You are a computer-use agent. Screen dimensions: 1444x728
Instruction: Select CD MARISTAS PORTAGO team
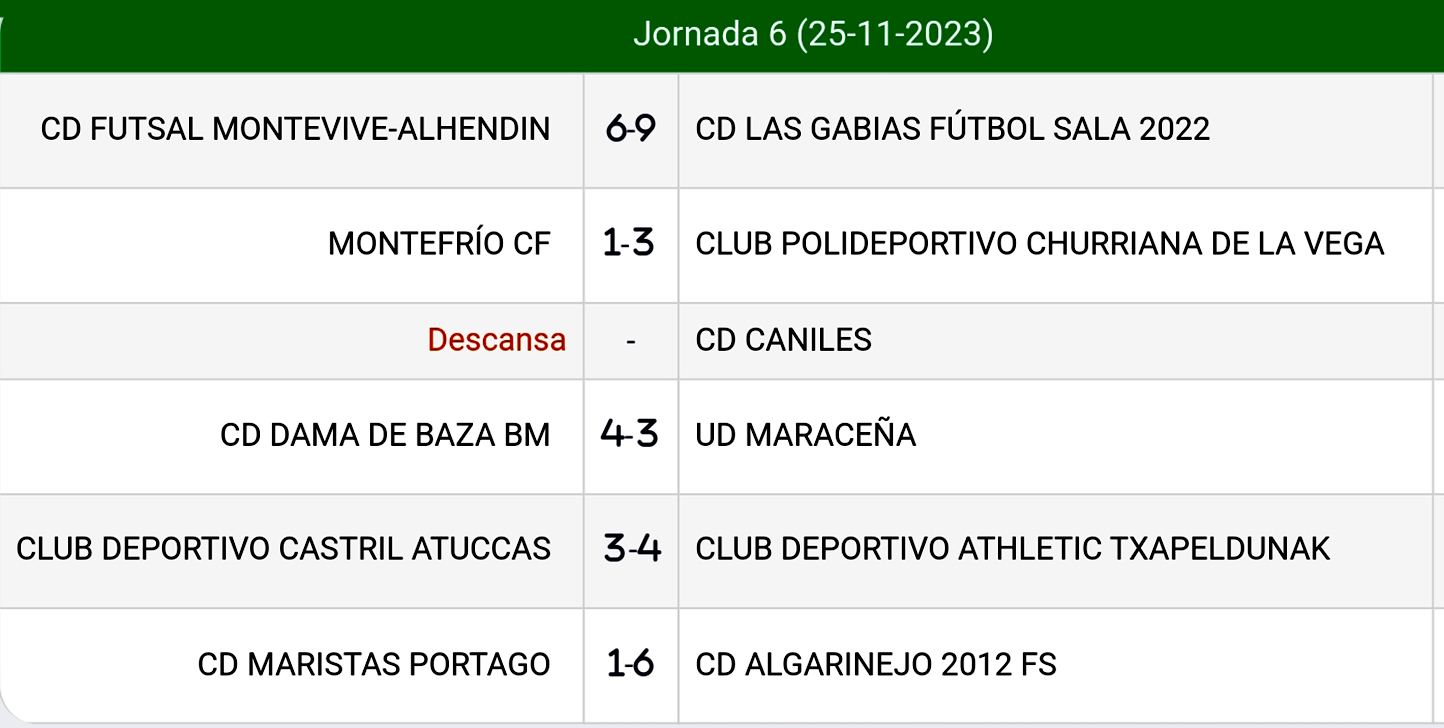pos(374,664)
